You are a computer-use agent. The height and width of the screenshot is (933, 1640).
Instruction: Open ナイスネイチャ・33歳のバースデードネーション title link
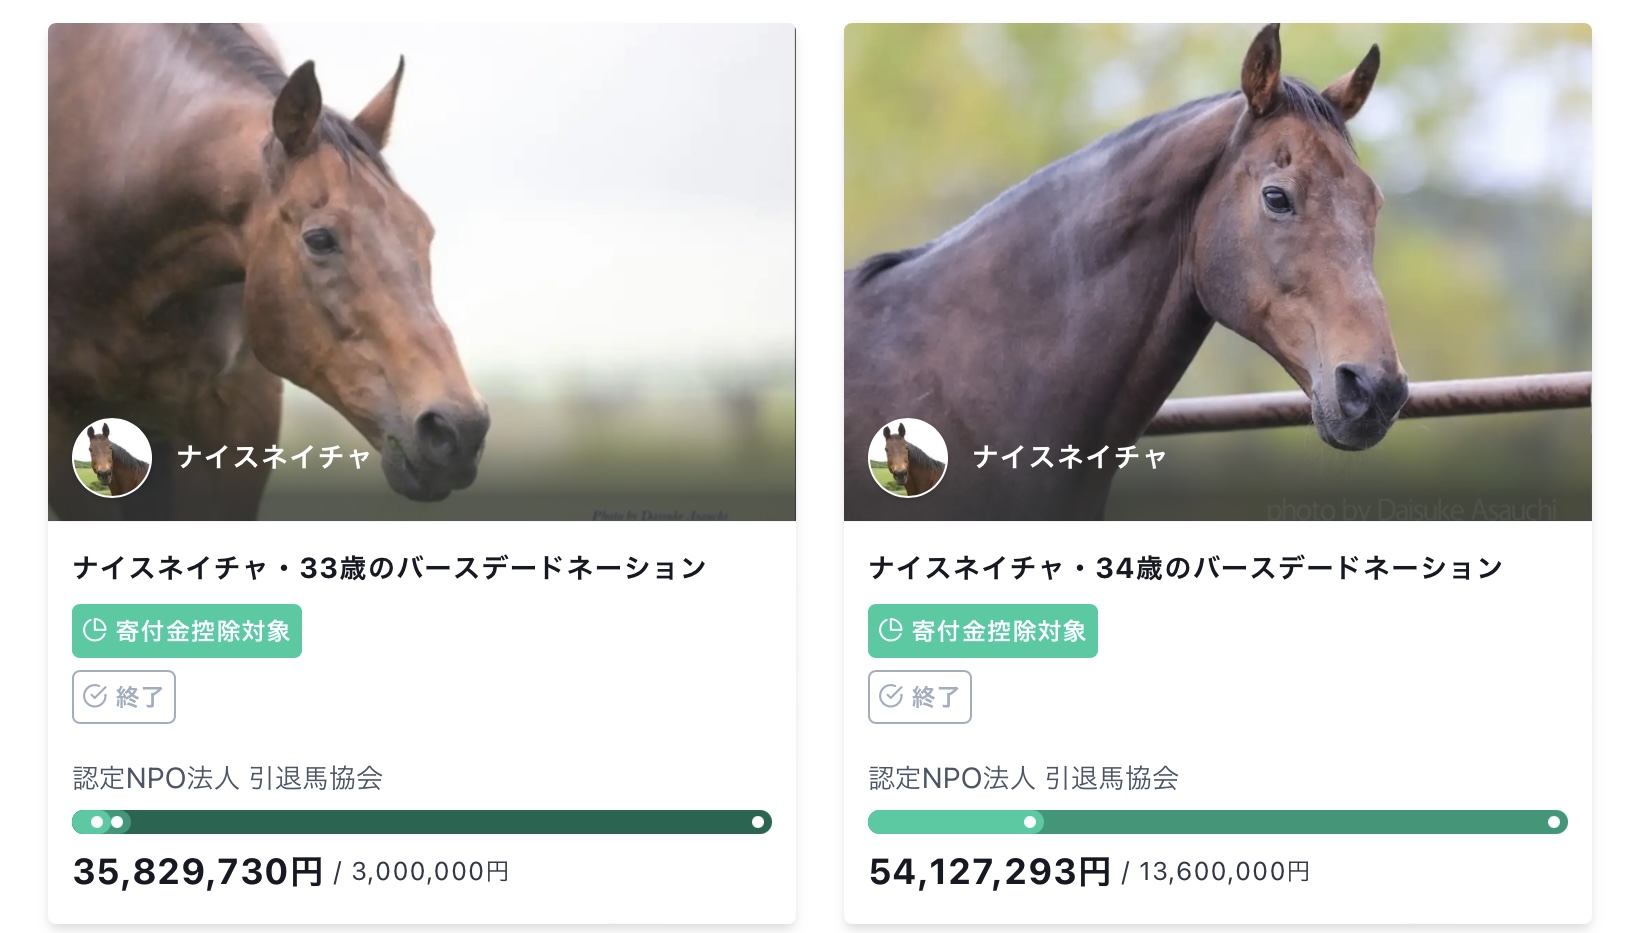tap(390, 568)
